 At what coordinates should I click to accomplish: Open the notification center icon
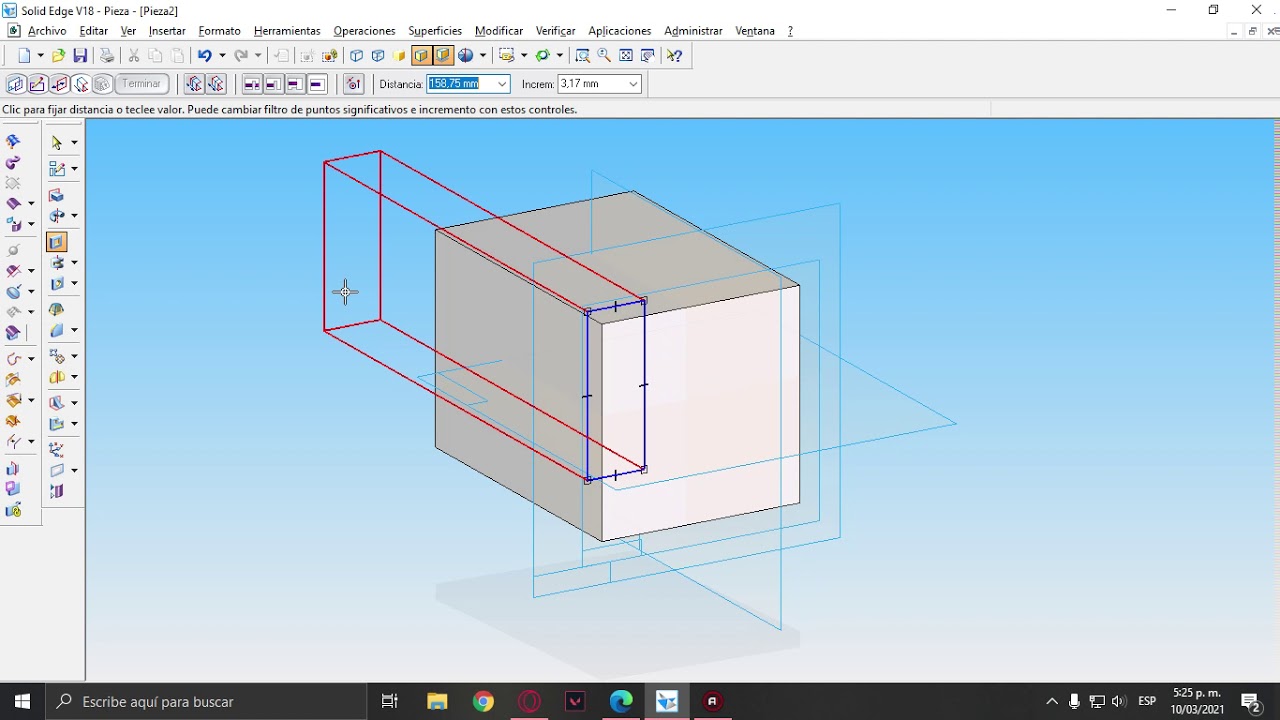pos(1250,702)
